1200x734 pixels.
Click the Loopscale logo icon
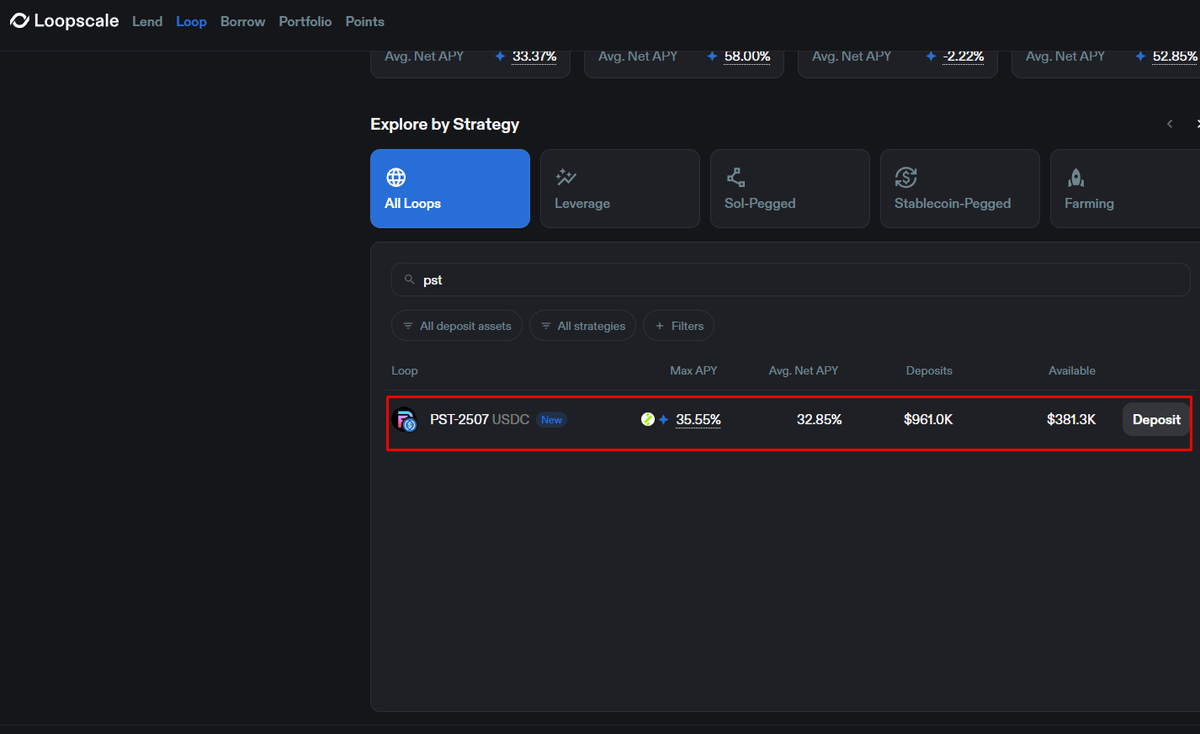[x=19, y=21]
